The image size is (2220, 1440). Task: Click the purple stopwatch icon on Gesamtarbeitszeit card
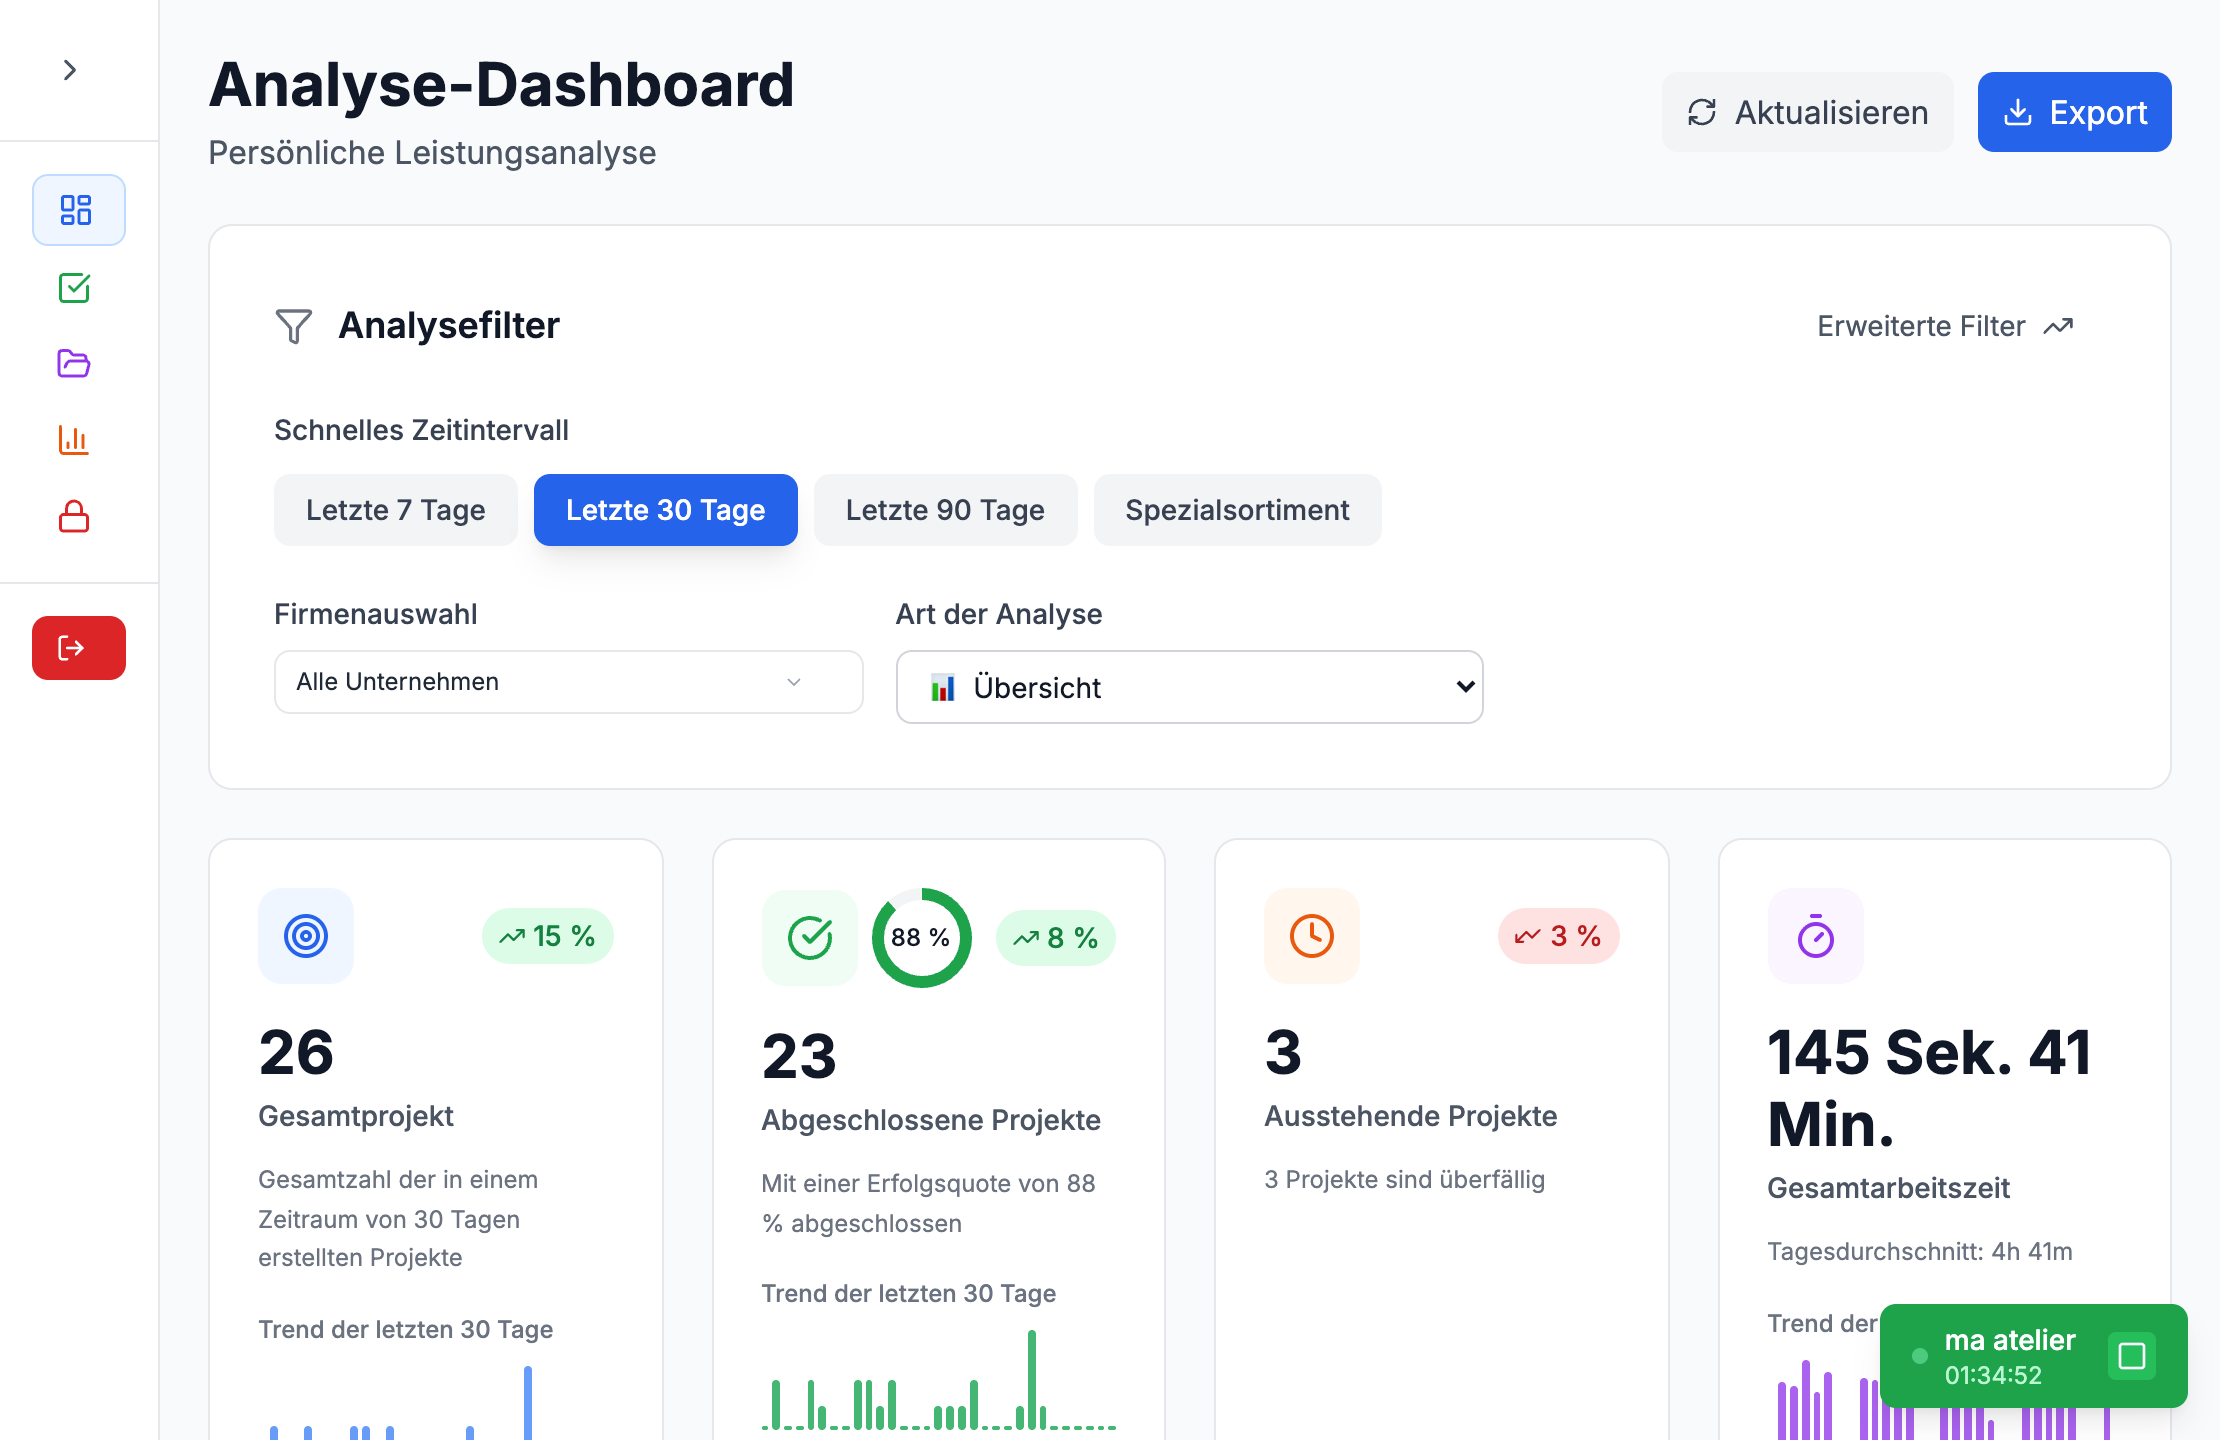point(1815,936)
